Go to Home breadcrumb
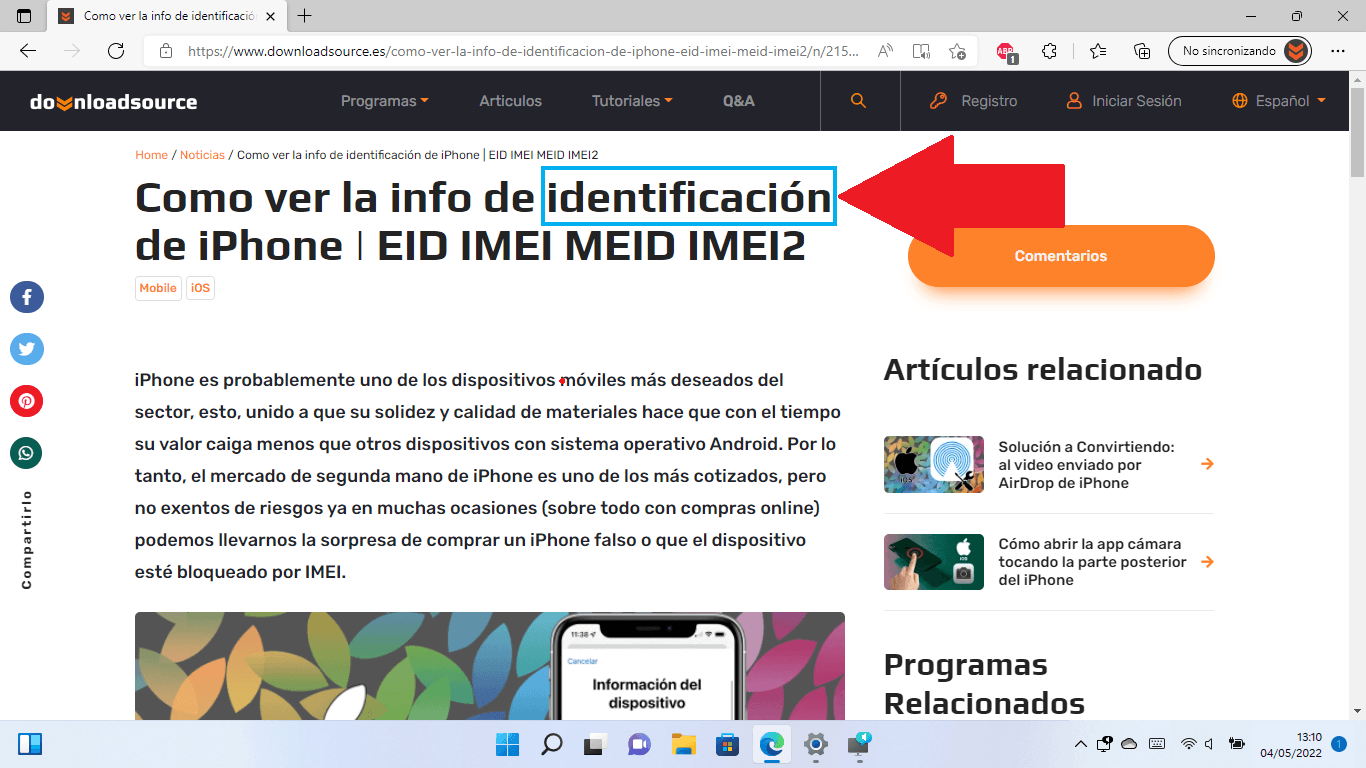This screenshot has width=1366, height=768. click(x=151, y=155)
